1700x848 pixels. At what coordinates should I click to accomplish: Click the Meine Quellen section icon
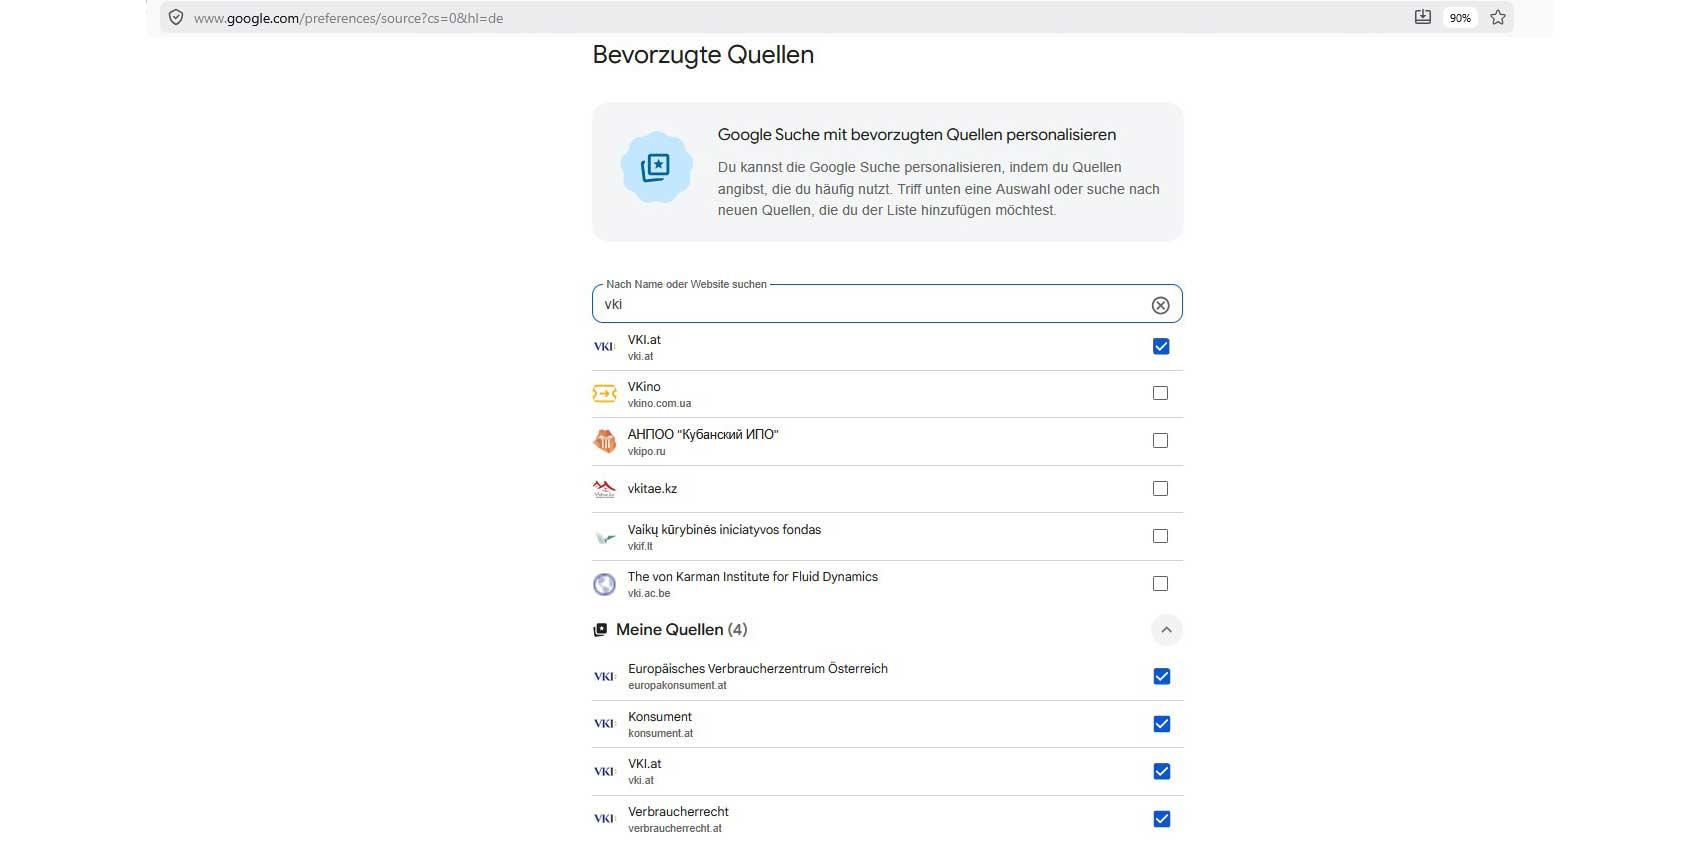pyautogui.click(x=600, y=630)
